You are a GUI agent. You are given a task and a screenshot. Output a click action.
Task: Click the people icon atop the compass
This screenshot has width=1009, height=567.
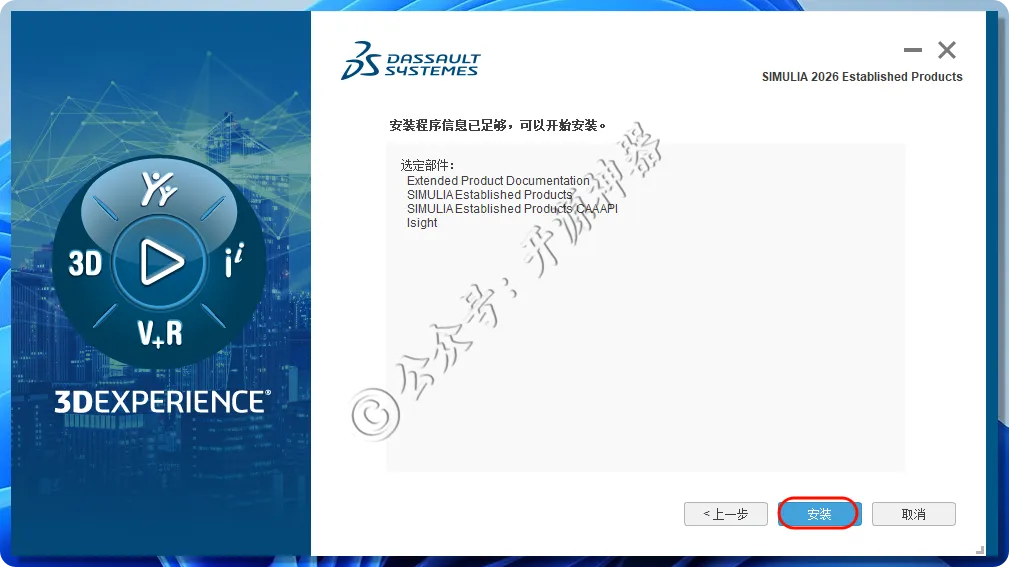158,189
